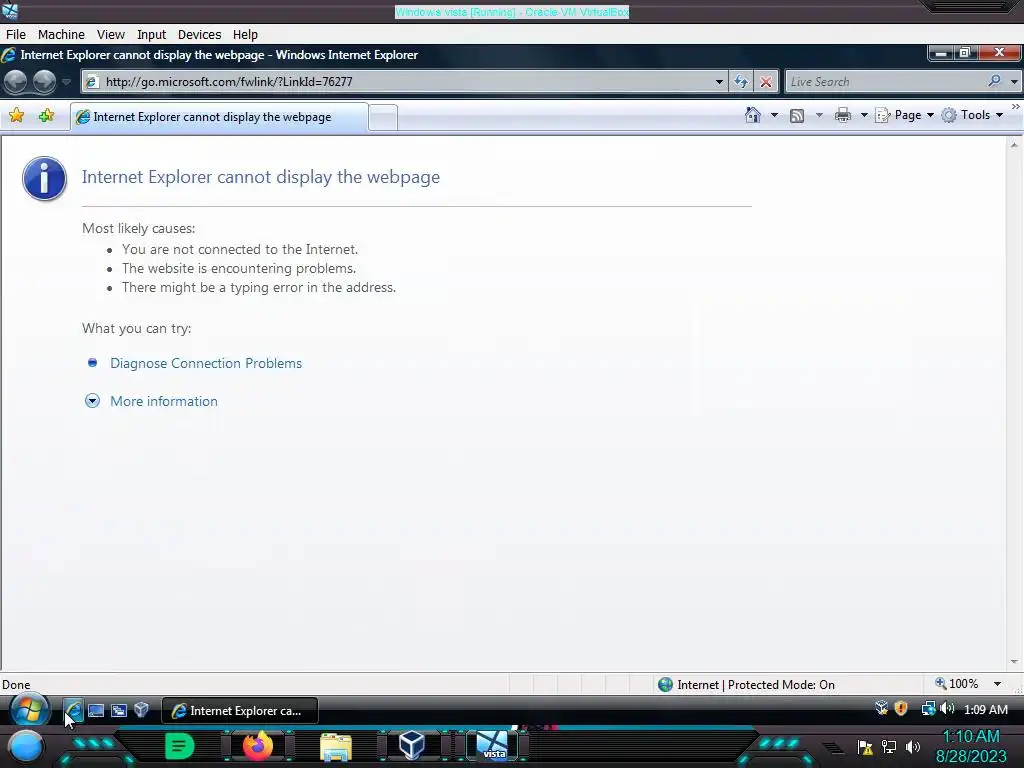
Task: Stop loading with the red X icon
Action: pyautogui.click(x=765, y=82)
